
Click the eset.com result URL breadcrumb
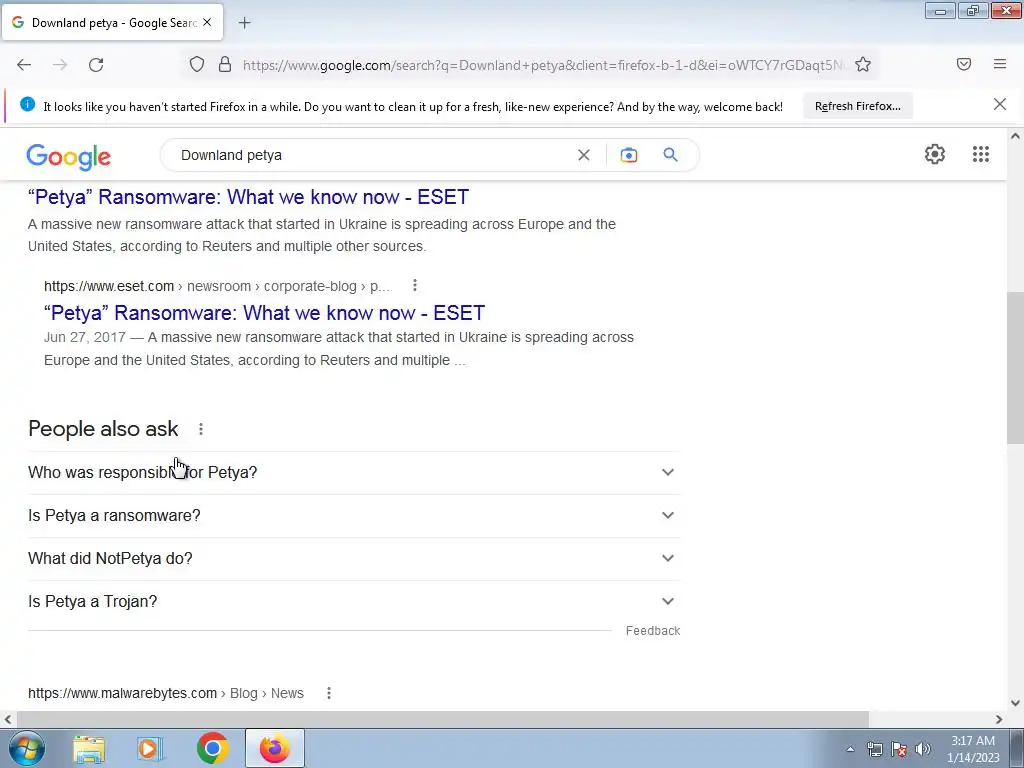[x=217, y=286]
